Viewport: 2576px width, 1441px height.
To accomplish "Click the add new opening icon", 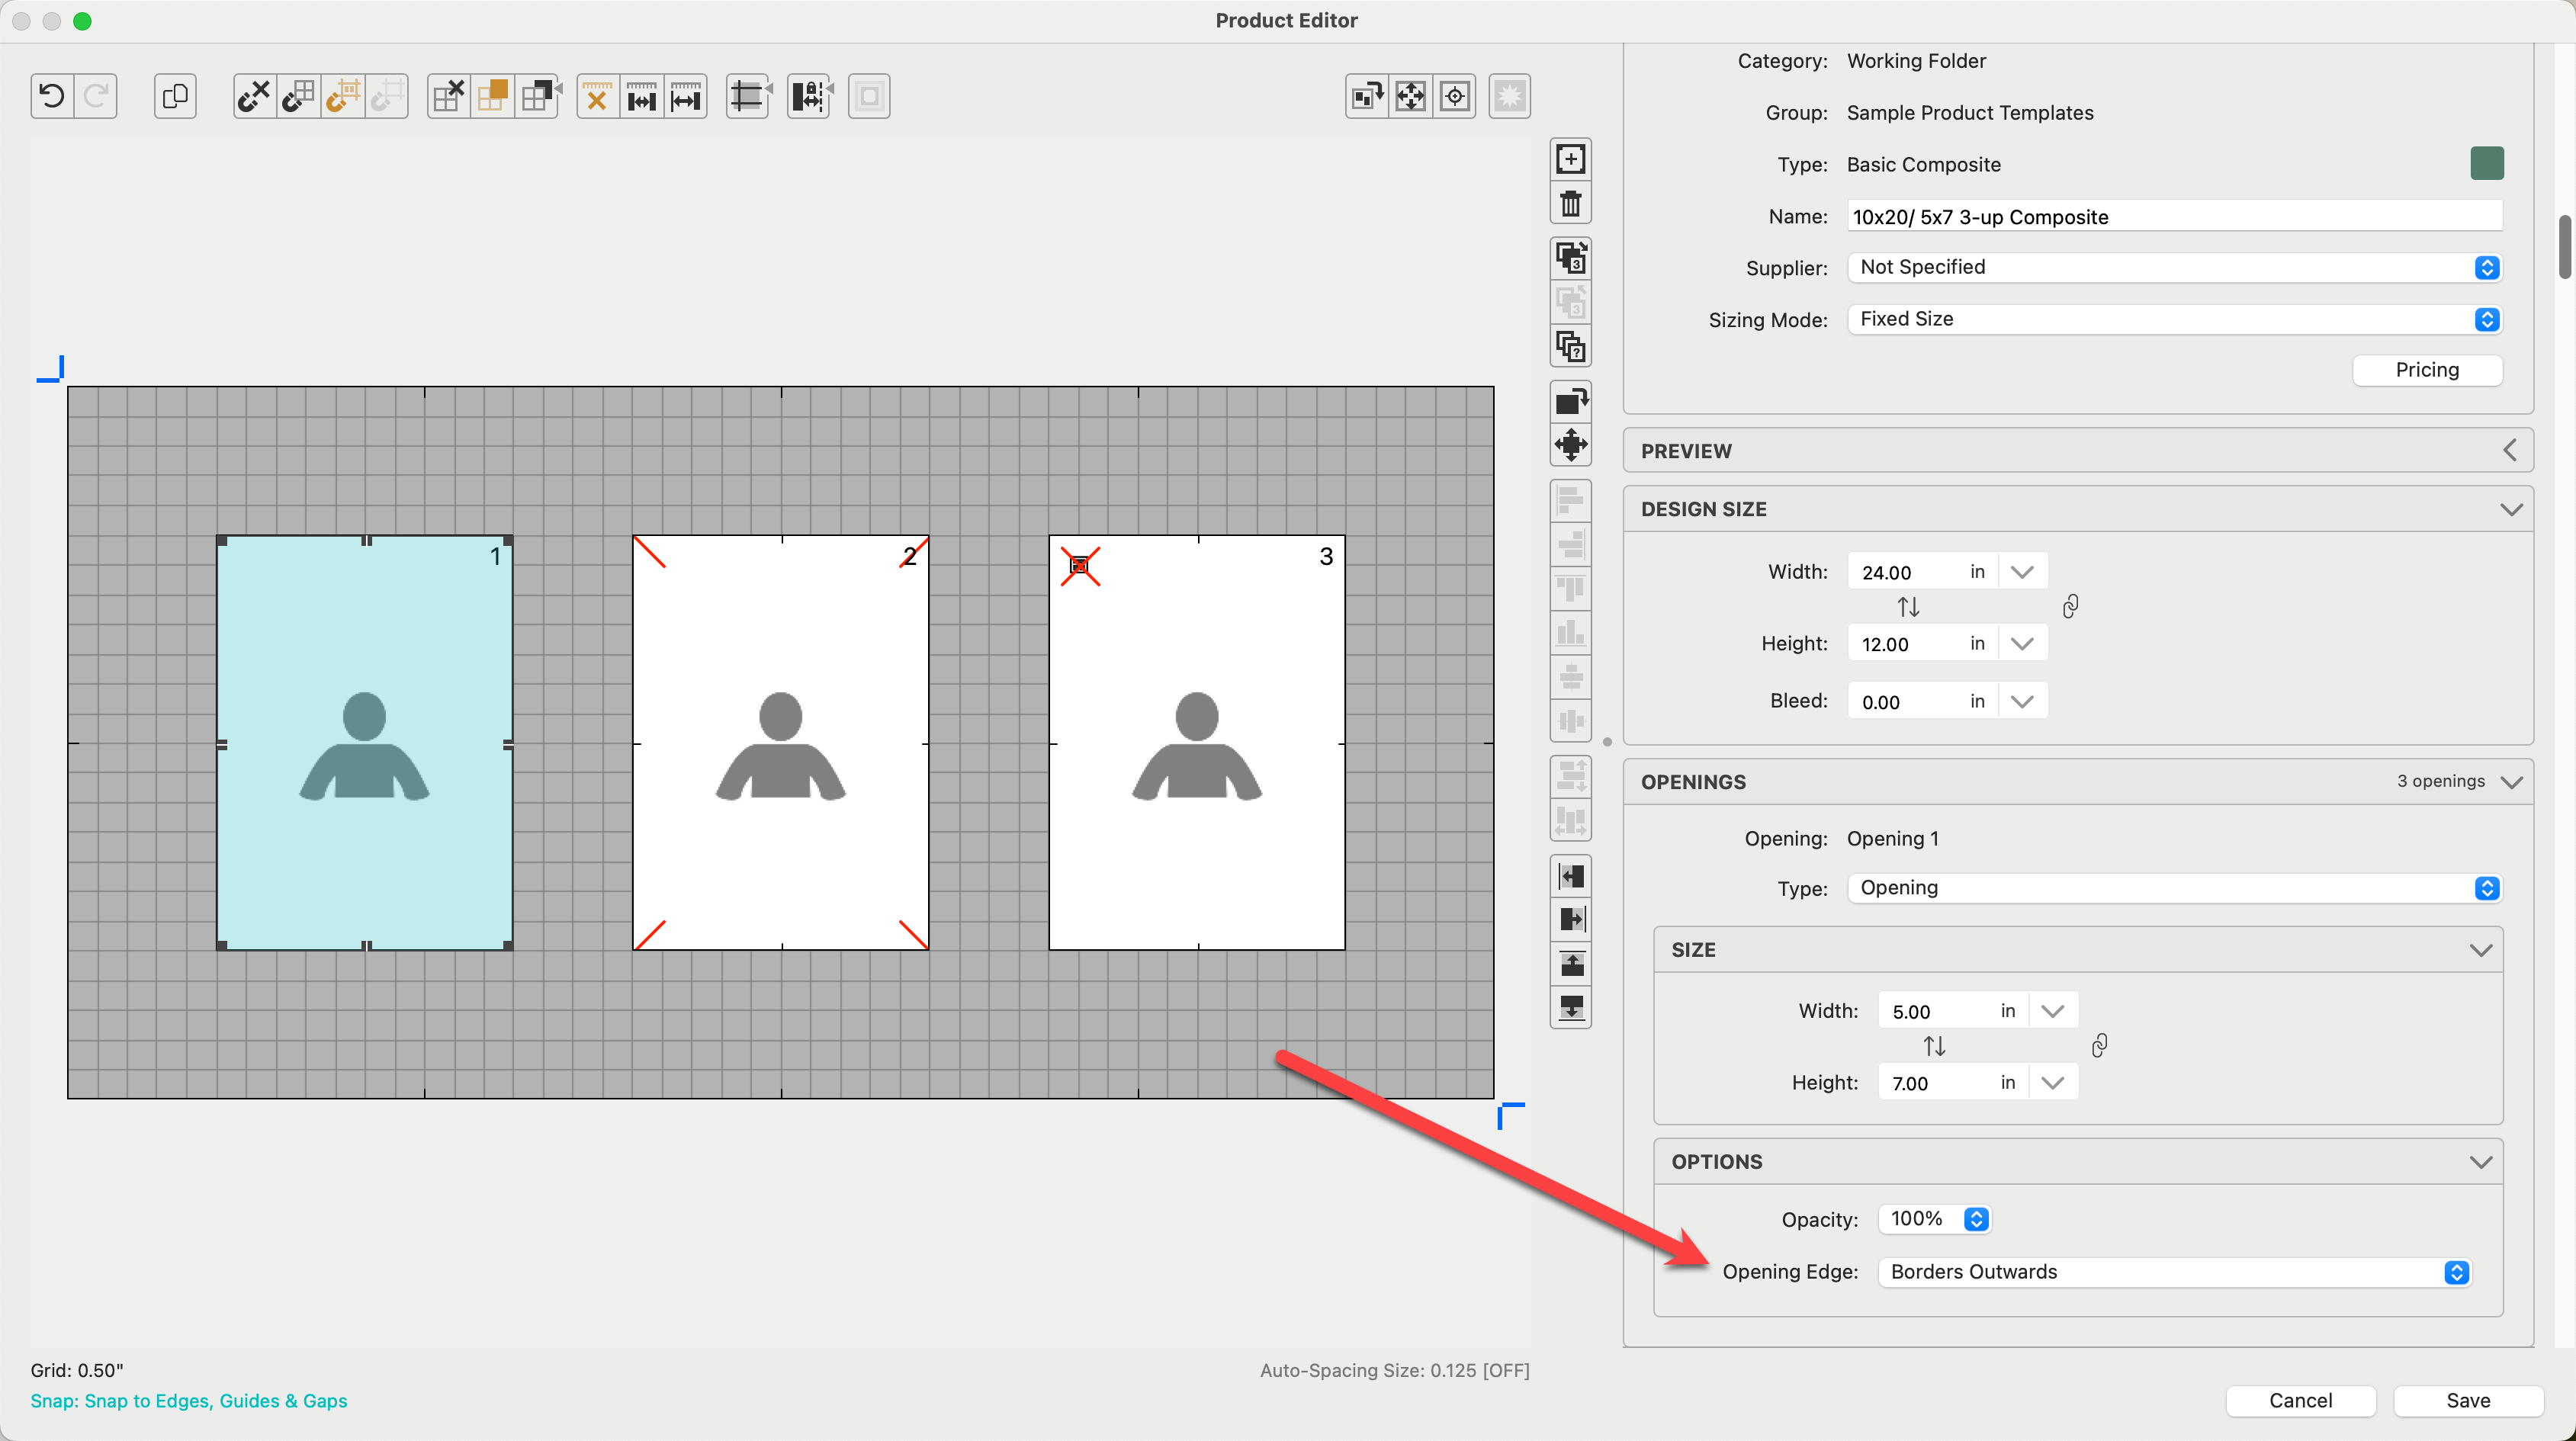I will 1570,159.
